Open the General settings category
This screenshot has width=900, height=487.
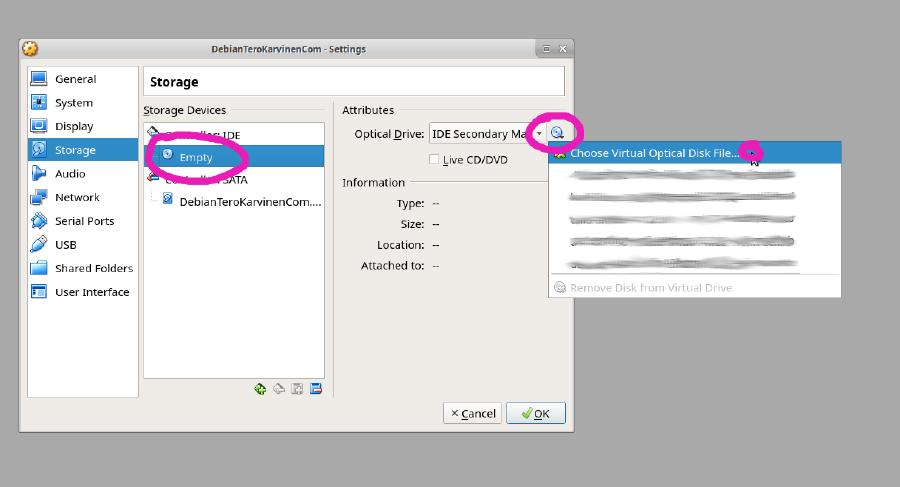75,79
